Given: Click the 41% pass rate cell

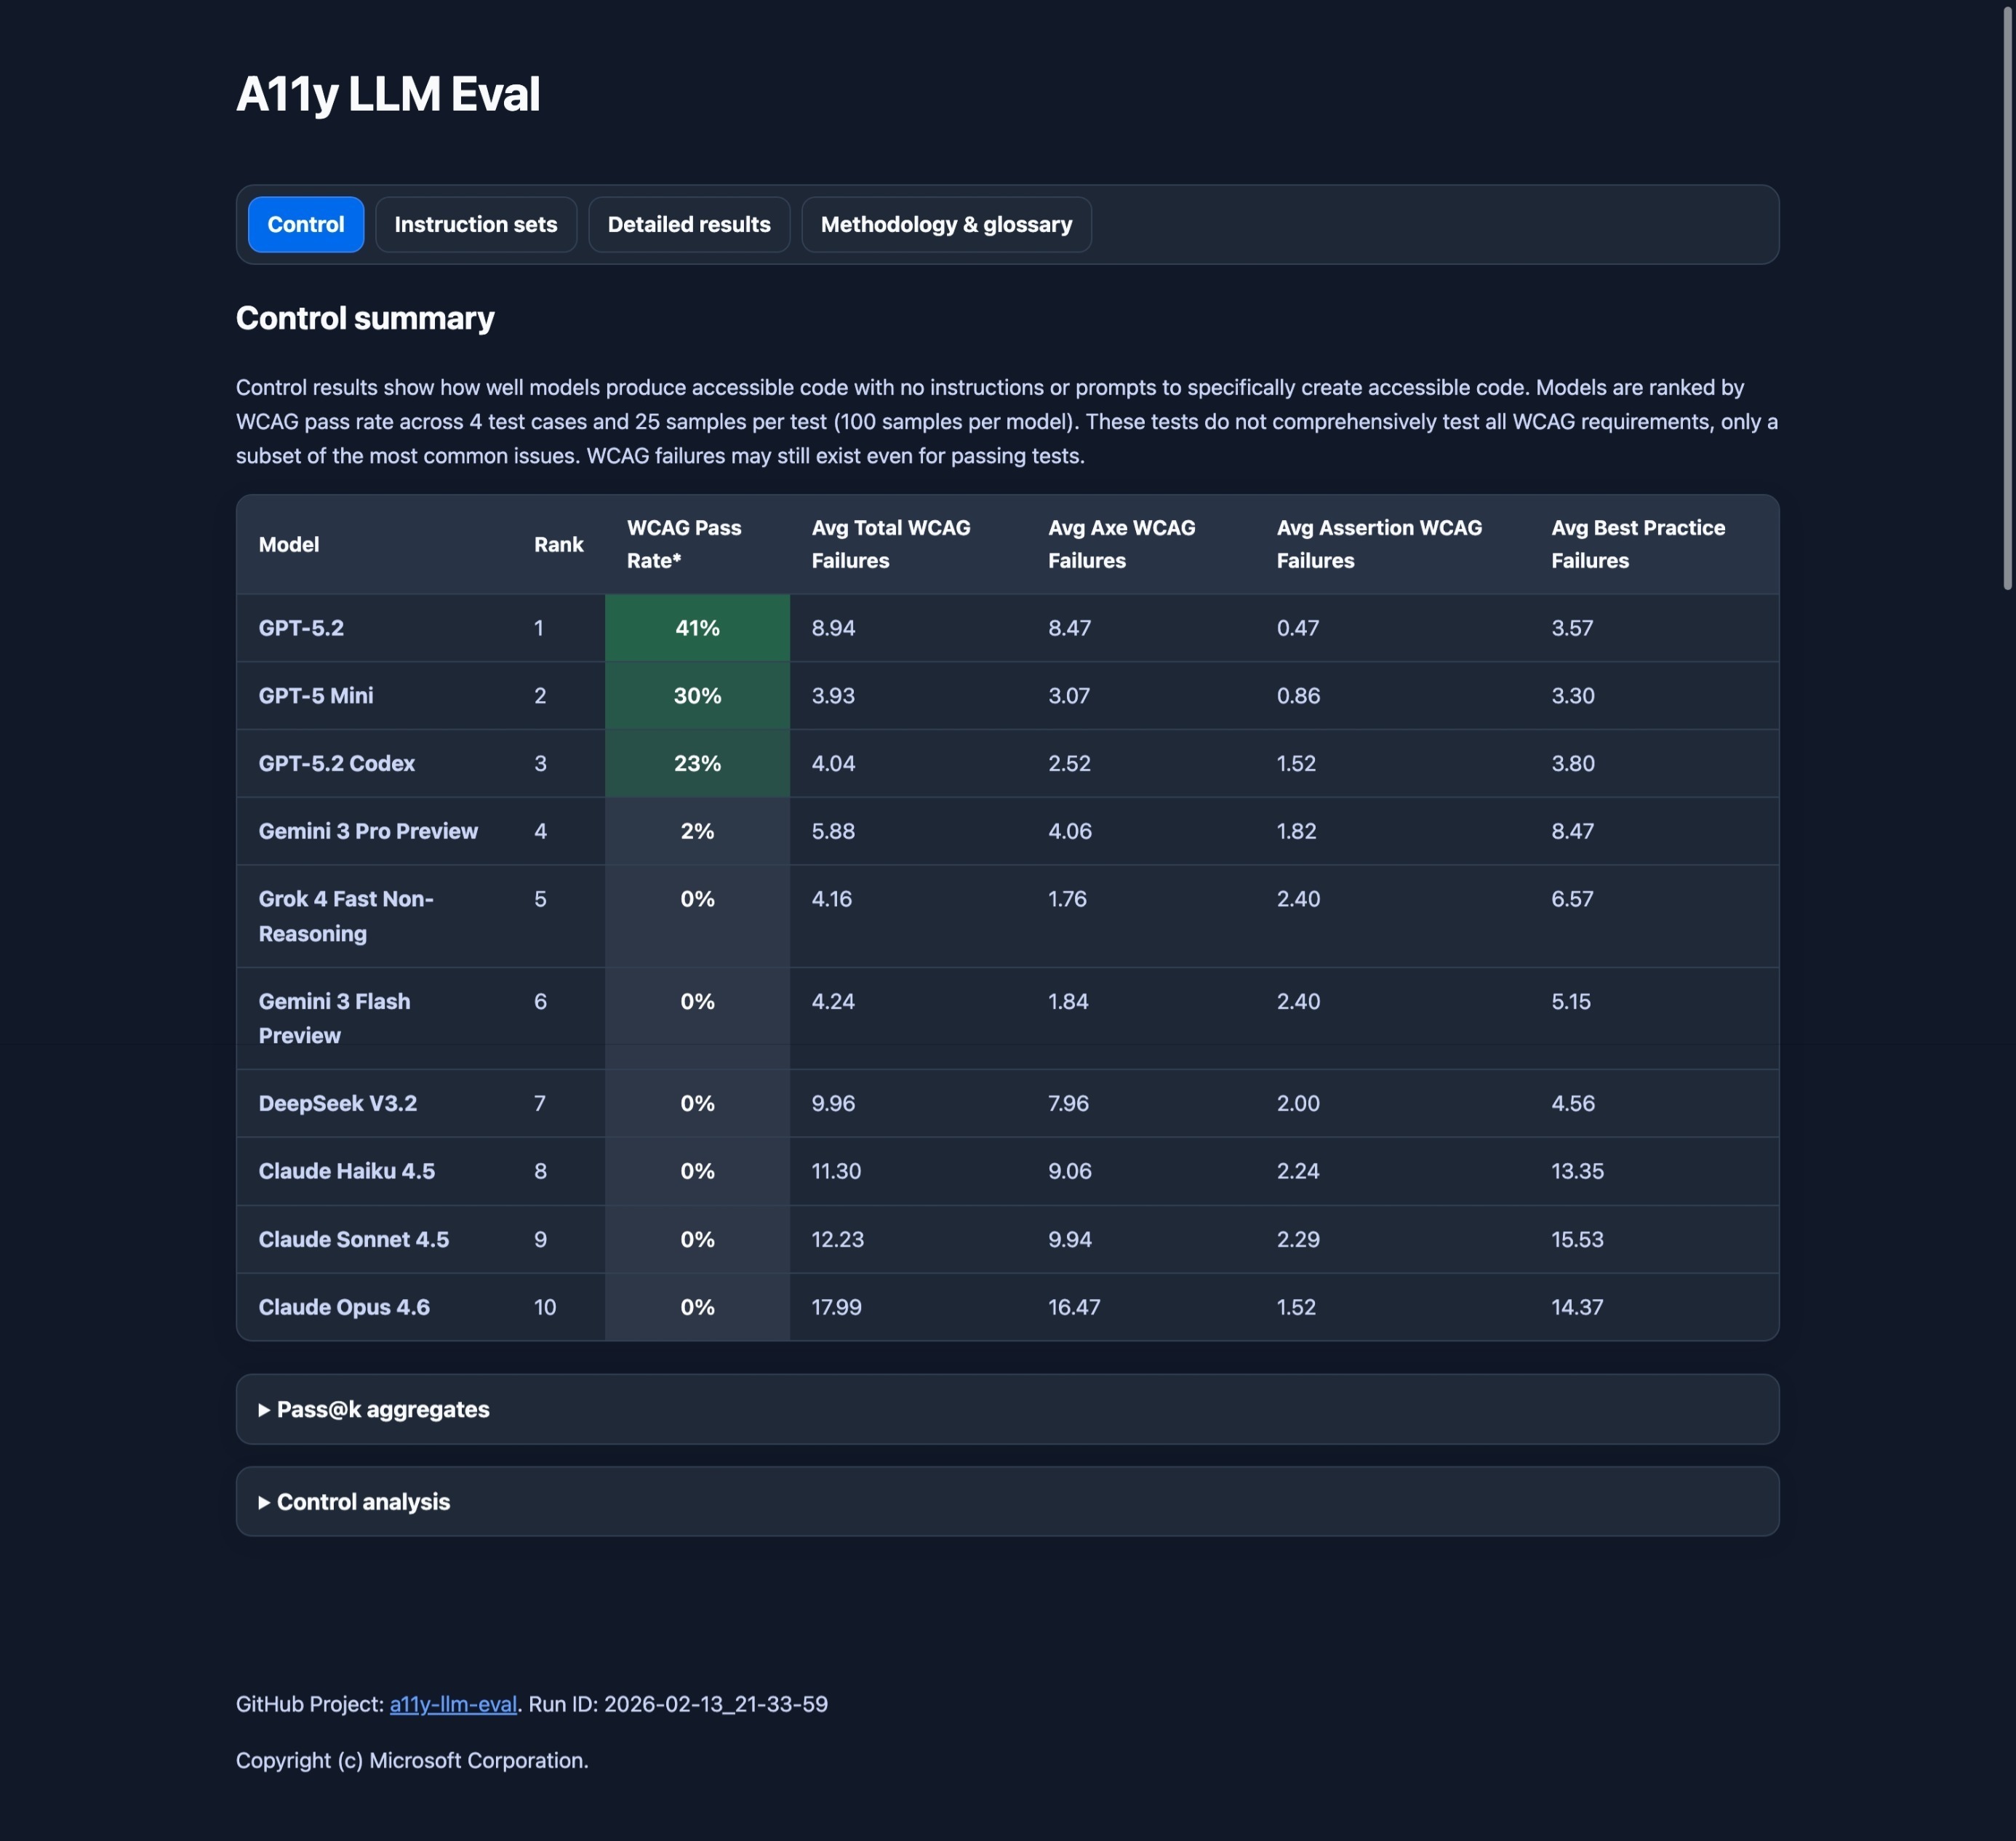Looking at the screenshot, I should pyautogui.click(x=697, y=628).
